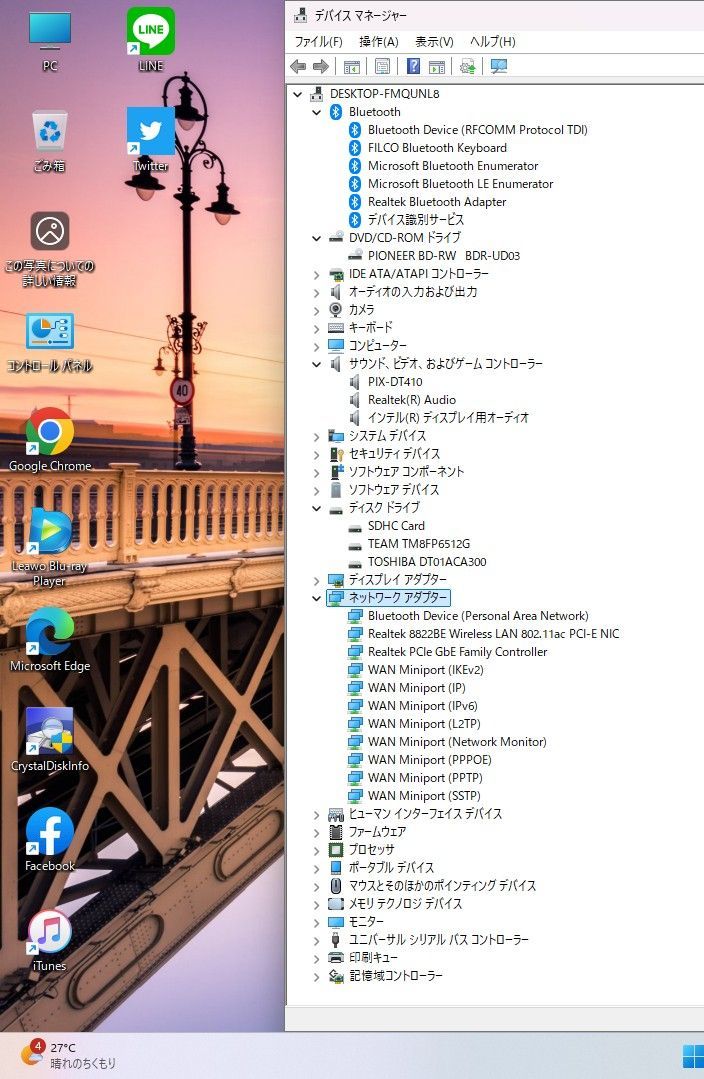Click the update driver toolbar icon

click(x=468, y=66)
